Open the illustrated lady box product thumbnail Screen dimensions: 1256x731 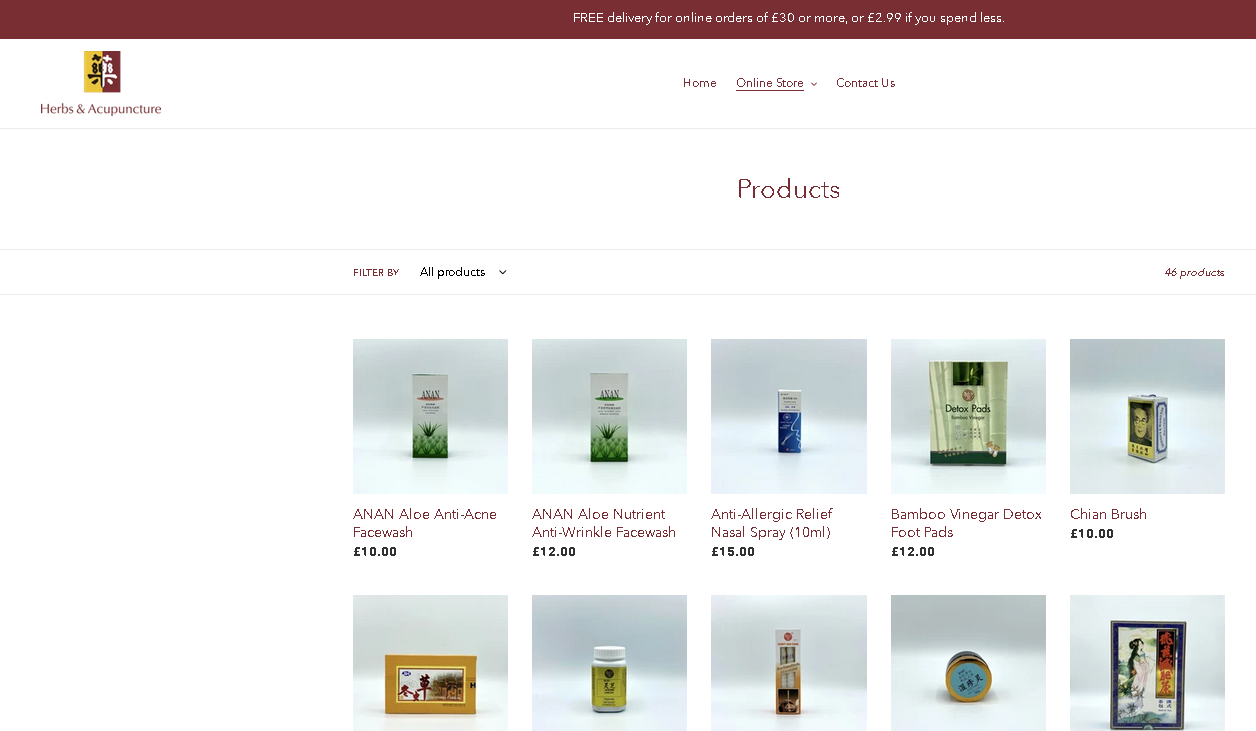(x=1147, y=663)
